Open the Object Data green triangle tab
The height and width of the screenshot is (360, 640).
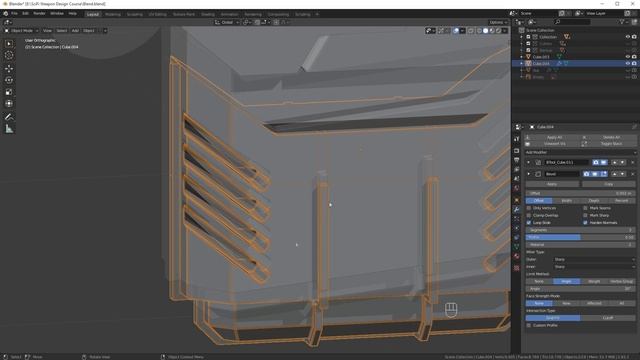click(517, 247)
